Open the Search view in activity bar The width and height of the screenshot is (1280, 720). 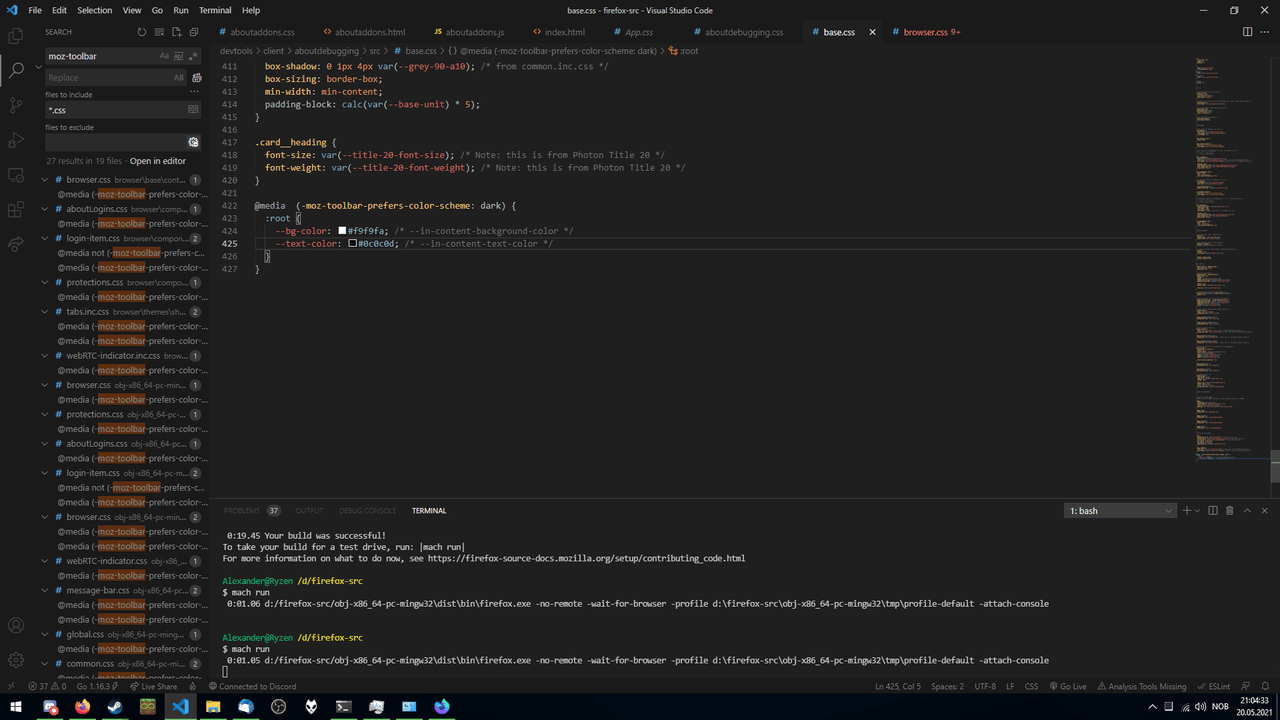[x=16, y=70]
